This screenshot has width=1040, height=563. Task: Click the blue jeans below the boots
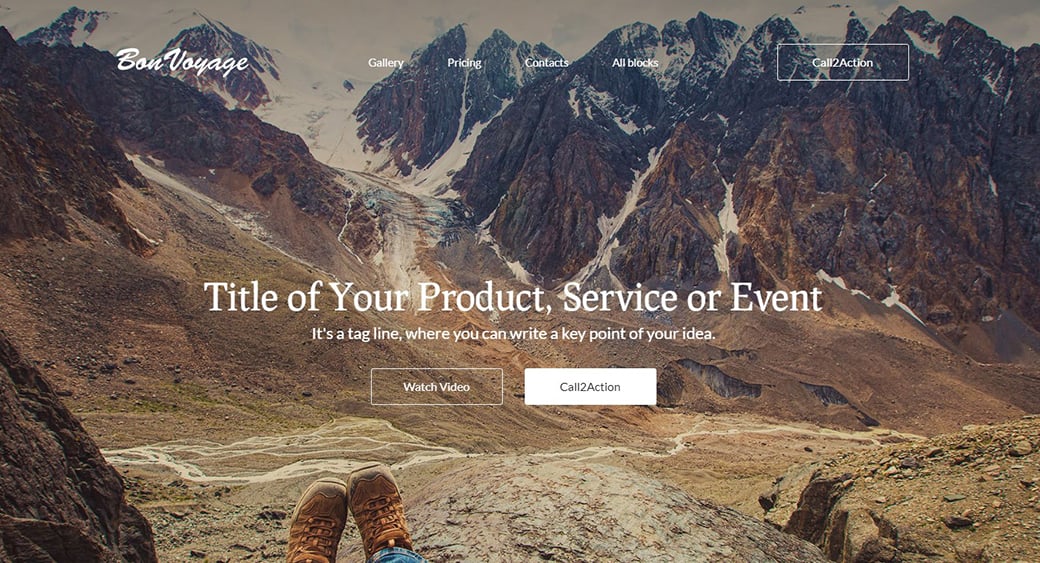[398, 555]
